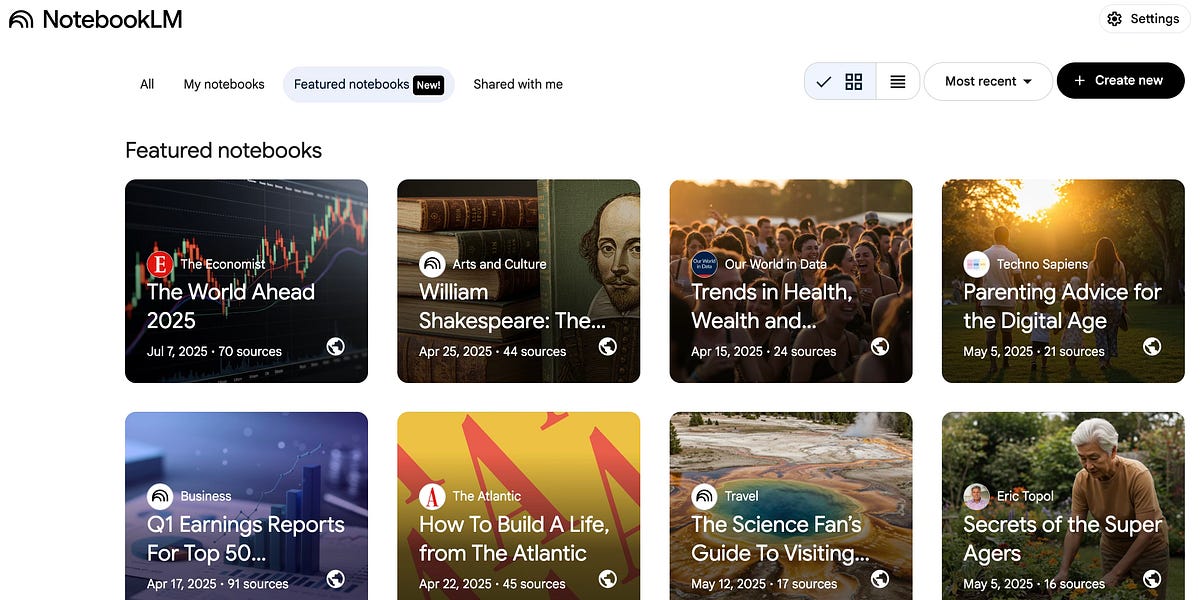1200x600 pixels.
Task: Click 'Apr 22, 2025 • 45 sources' text
Action: coord(492,583)
